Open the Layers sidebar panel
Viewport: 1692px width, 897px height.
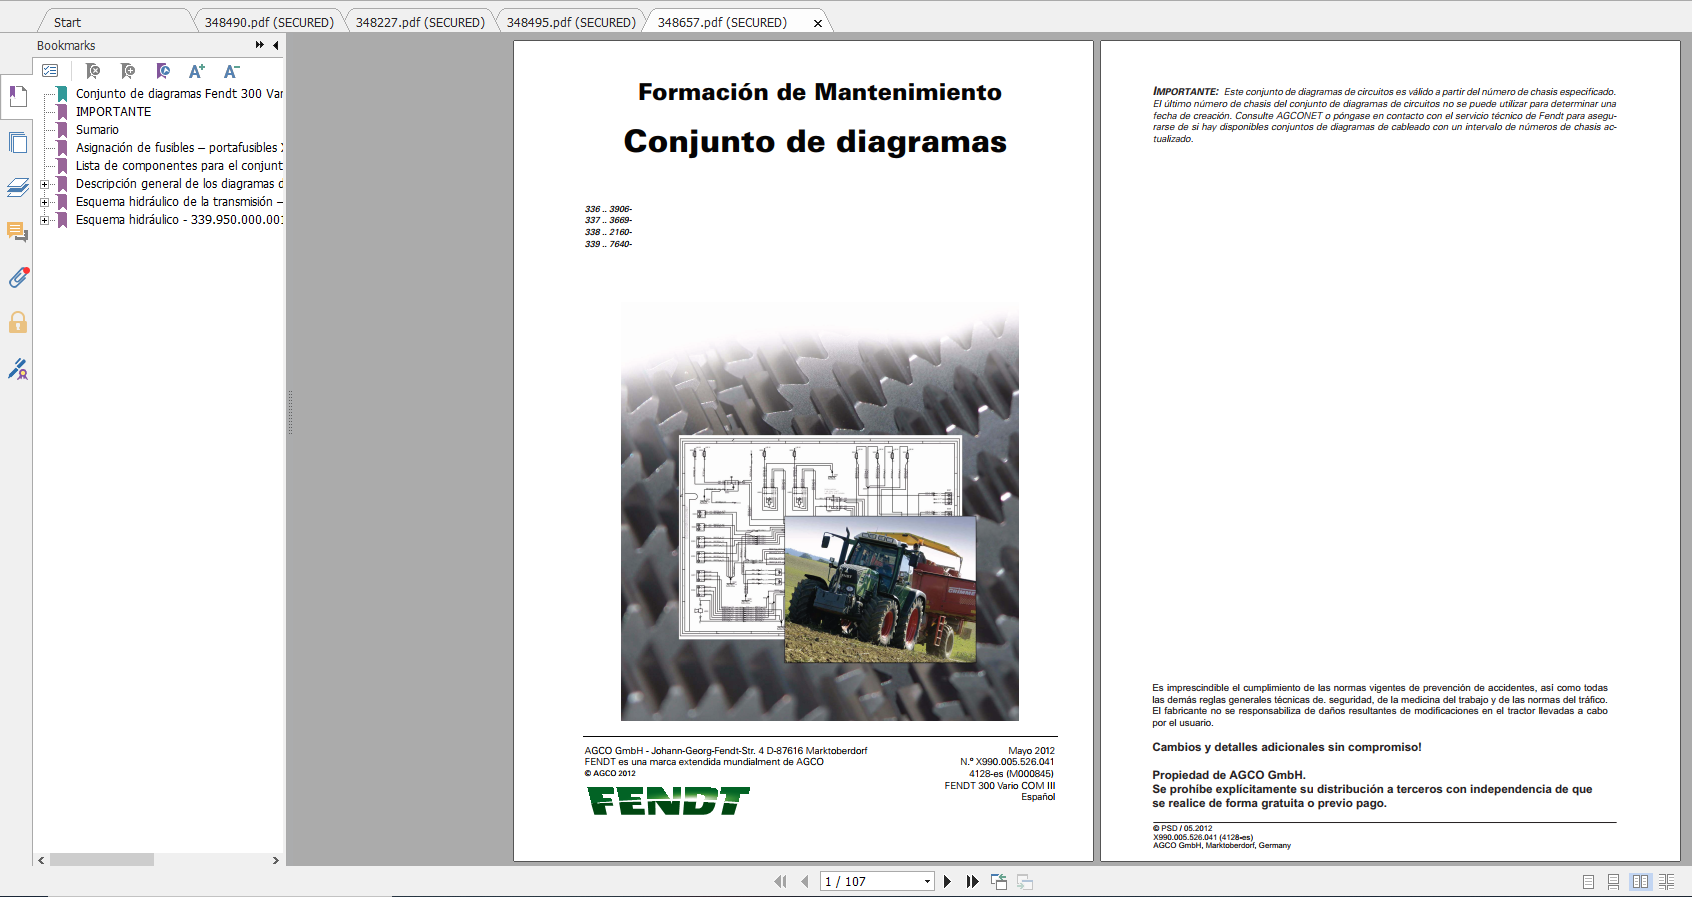pos(17,187)
